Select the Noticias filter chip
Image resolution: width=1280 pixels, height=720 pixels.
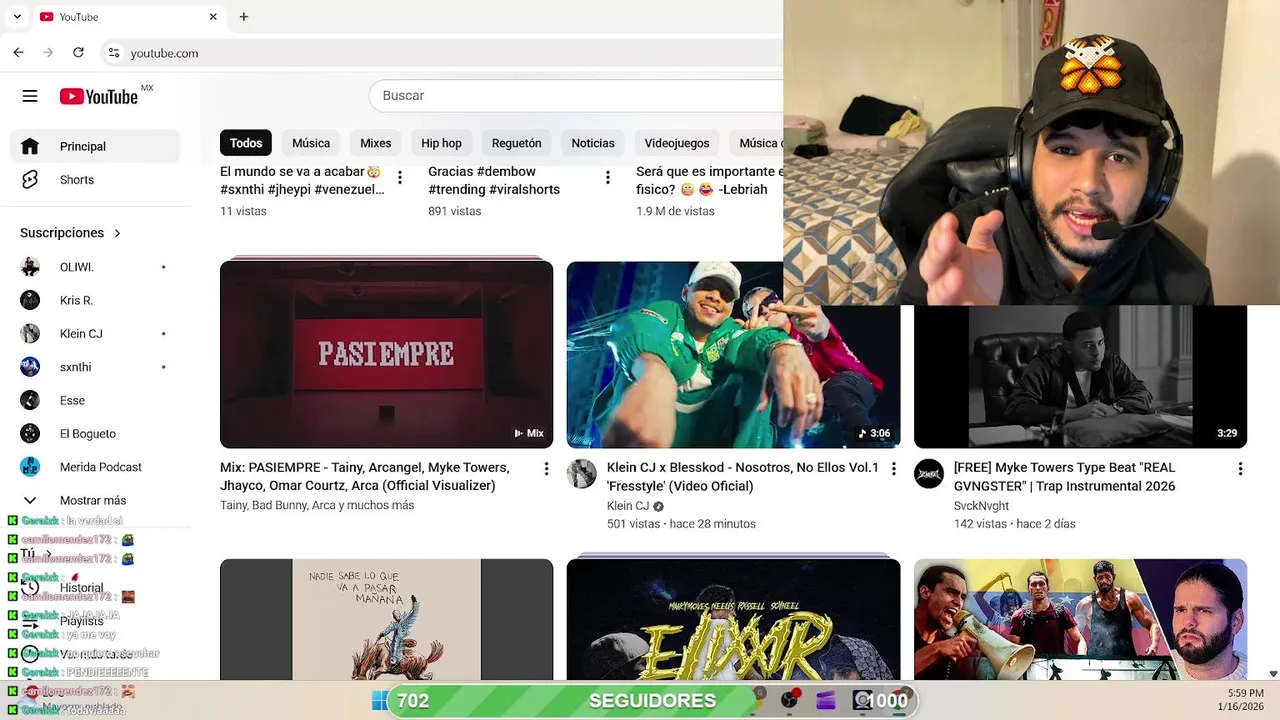593,143
